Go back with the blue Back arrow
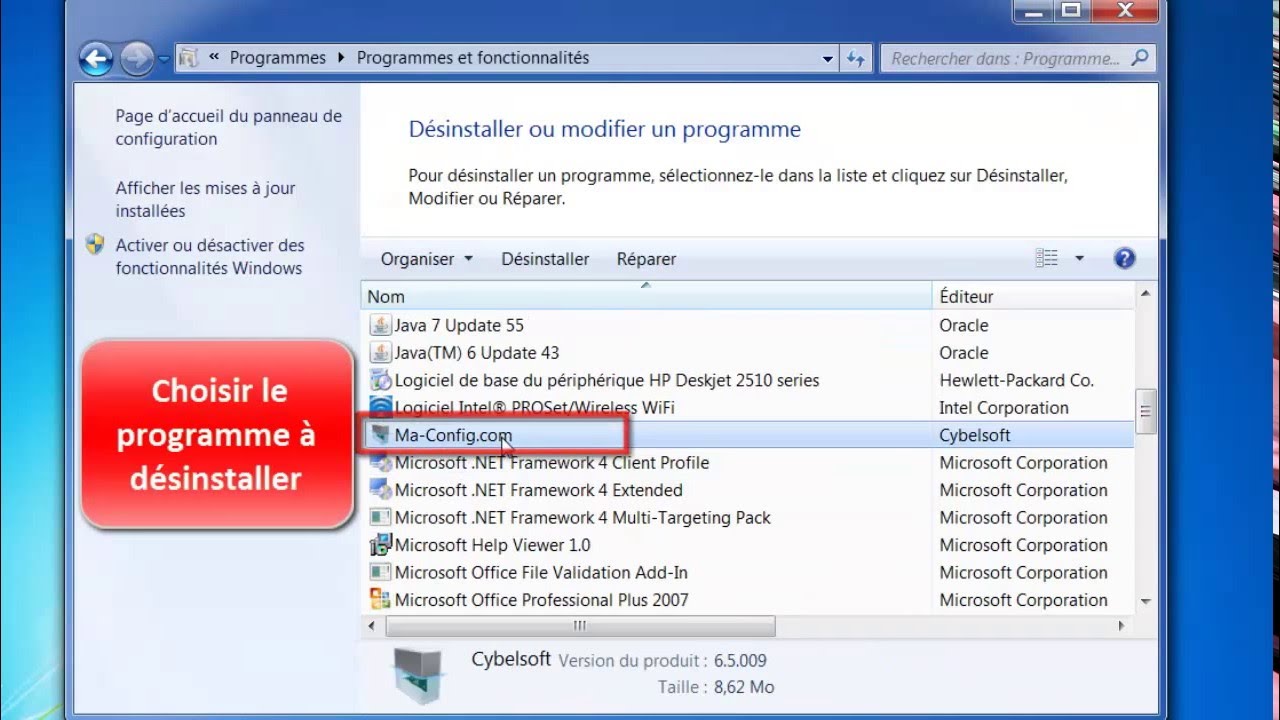 click(x=96, y=59)
